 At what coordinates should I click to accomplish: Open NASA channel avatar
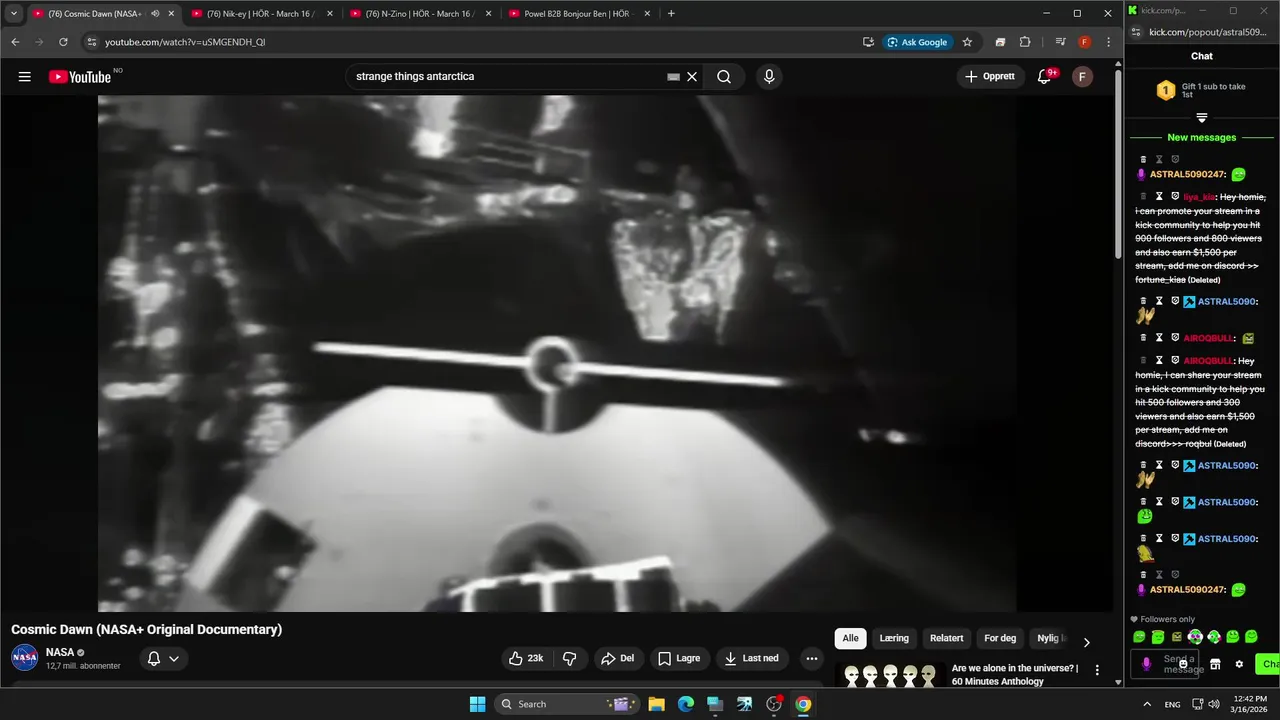tap(25, 658)
